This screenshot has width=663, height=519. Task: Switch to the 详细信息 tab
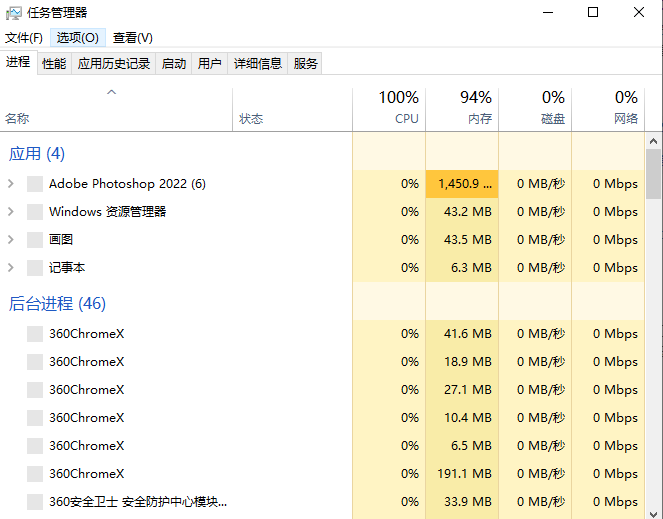pyautogui.click(x=257, y=64)
